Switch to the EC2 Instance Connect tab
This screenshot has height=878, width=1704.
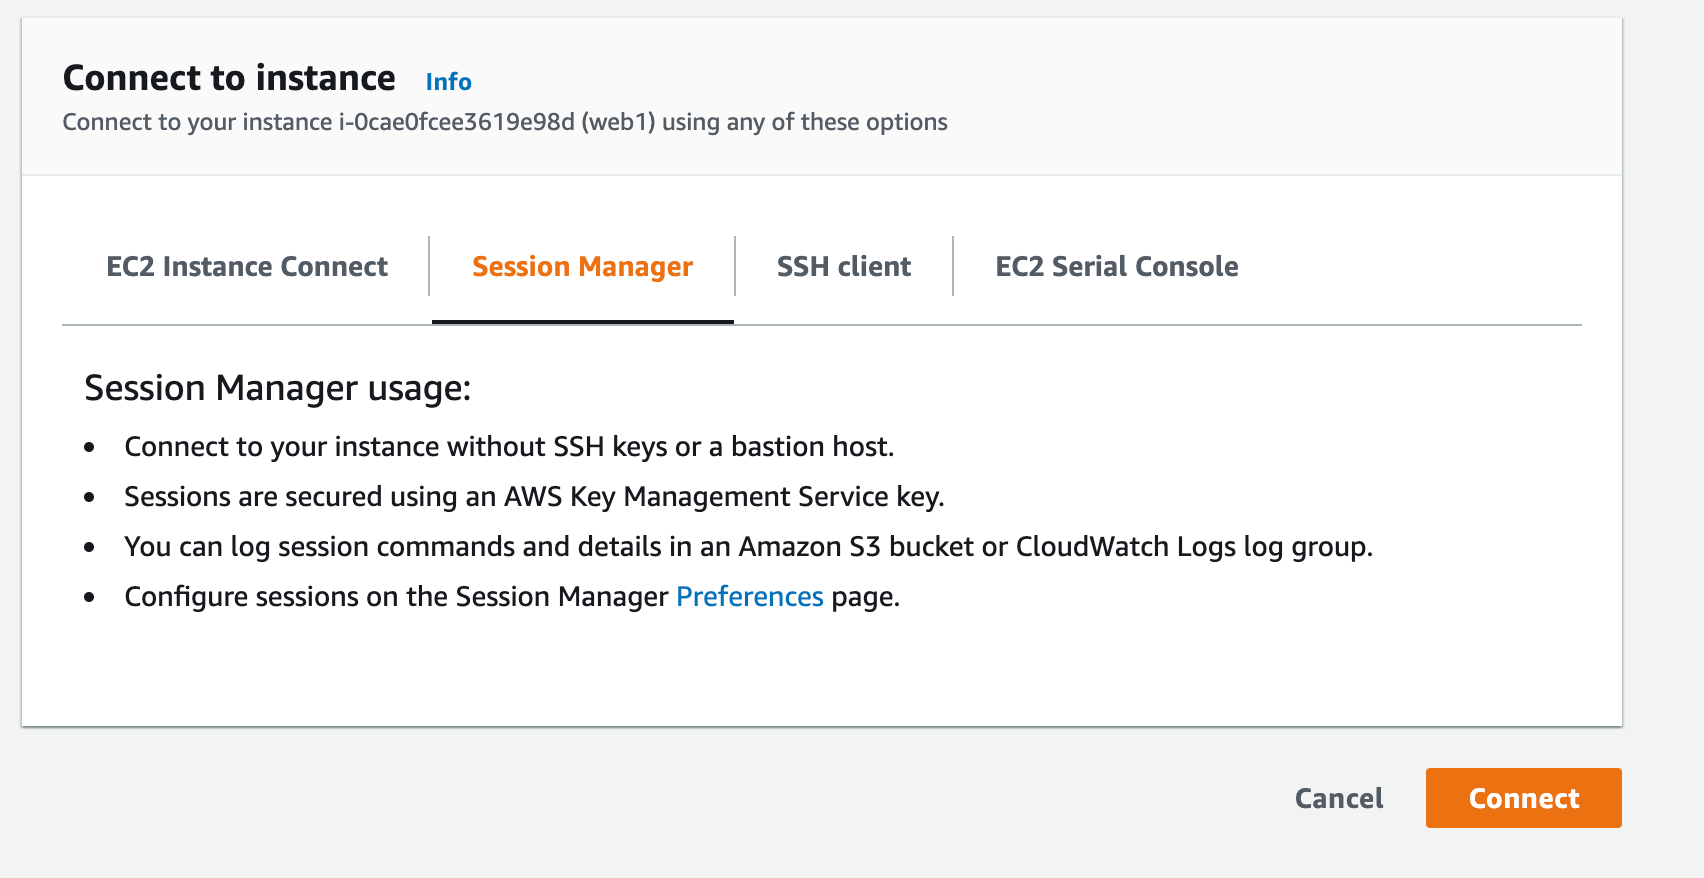point(247,267)
